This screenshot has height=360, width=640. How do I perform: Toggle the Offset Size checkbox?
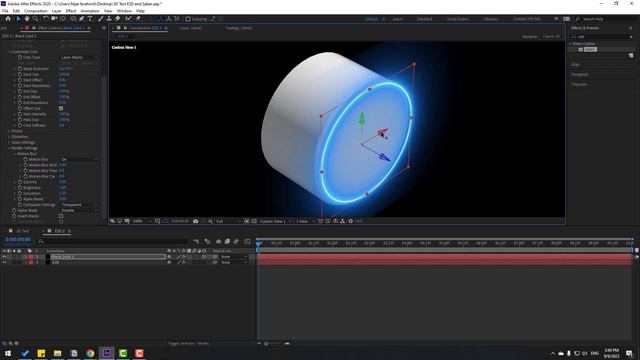[61, 109]
